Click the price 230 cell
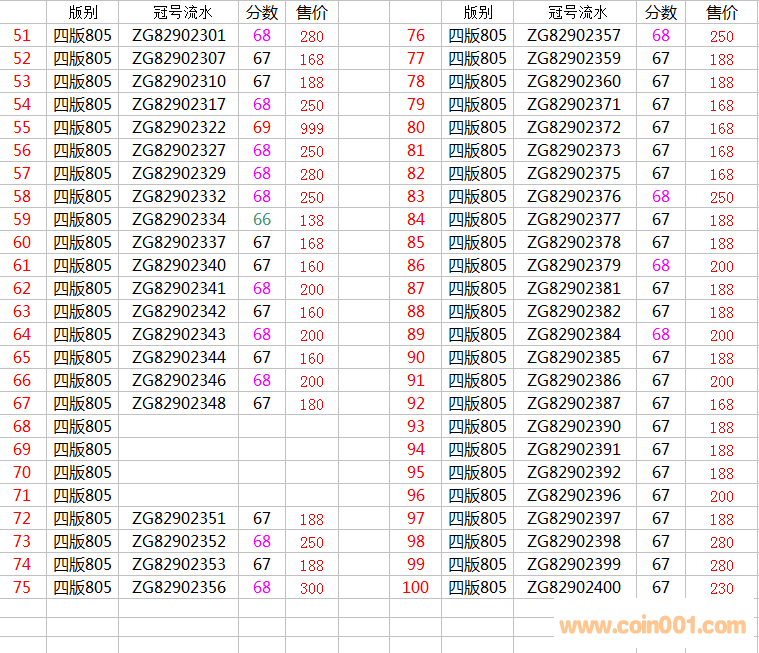Image resolution: width=759 pixels, height=653 pixels. tap(721, 588)
